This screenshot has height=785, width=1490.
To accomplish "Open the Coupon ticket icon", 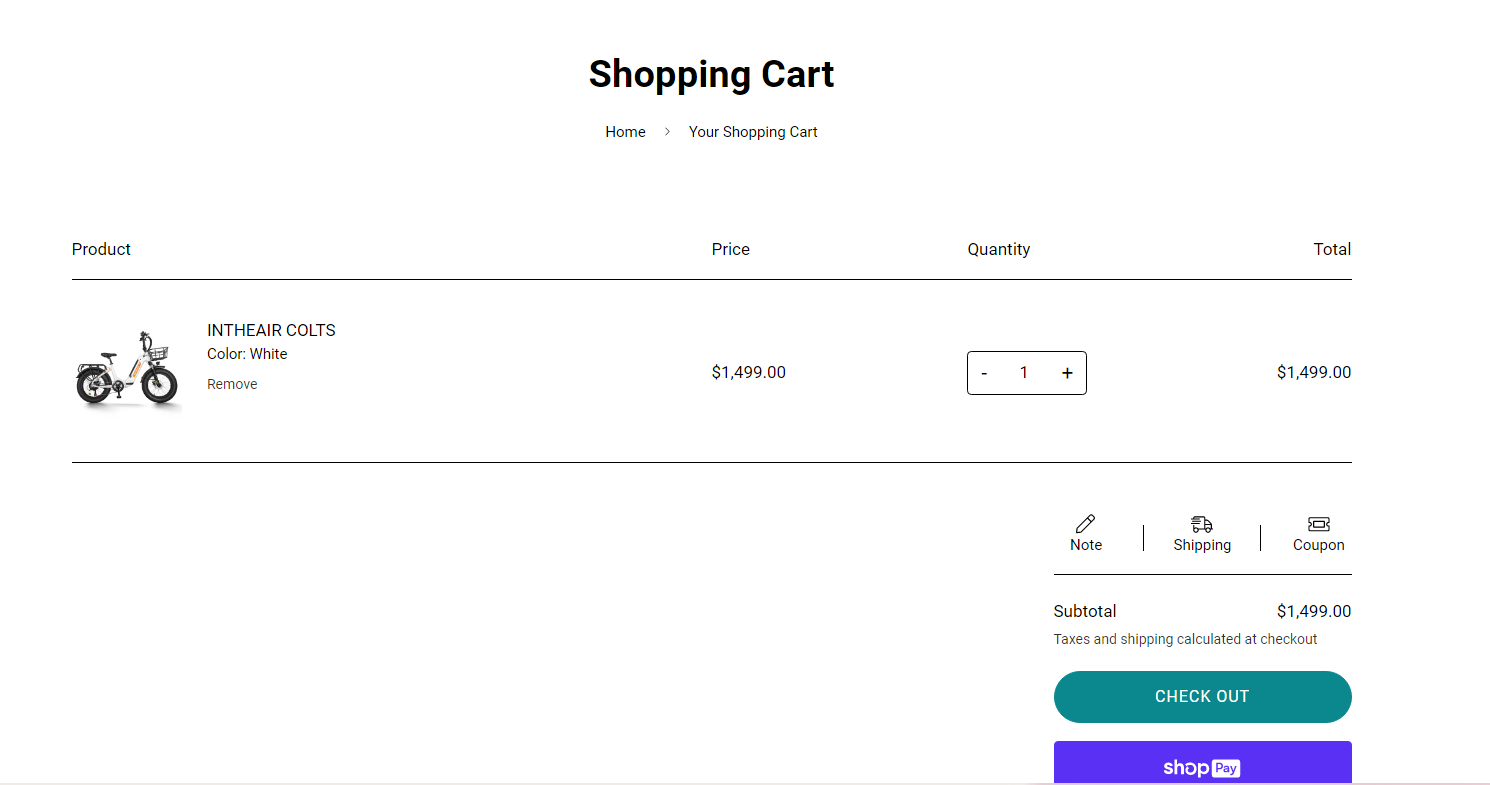I will (x=1319, y=524).
